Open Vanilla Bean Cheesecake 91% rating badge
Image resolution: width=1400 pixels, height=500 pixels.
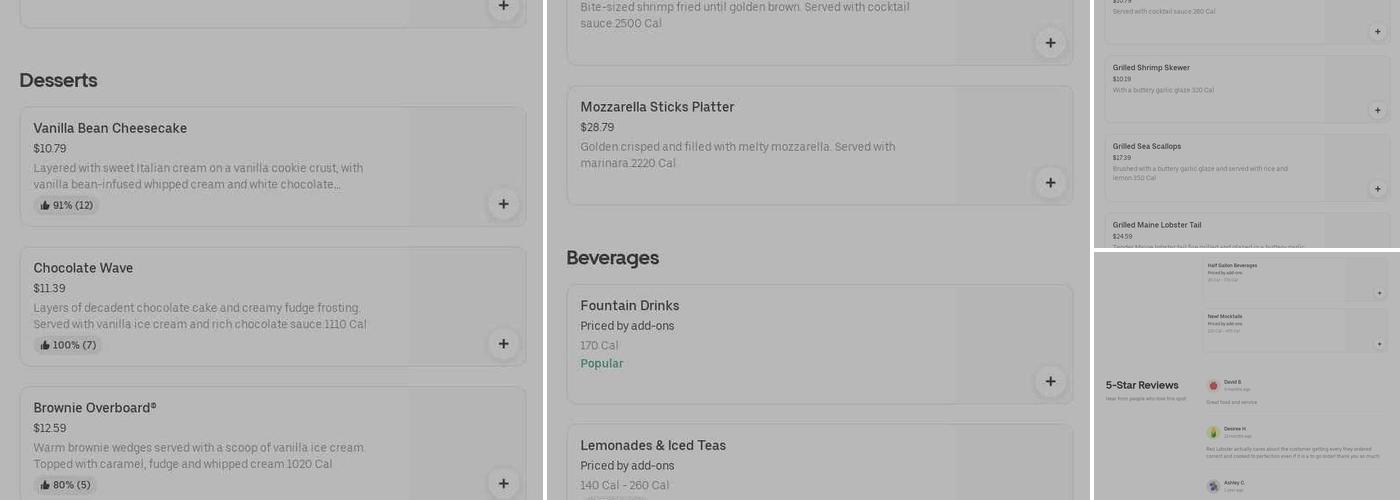point(66,205)
